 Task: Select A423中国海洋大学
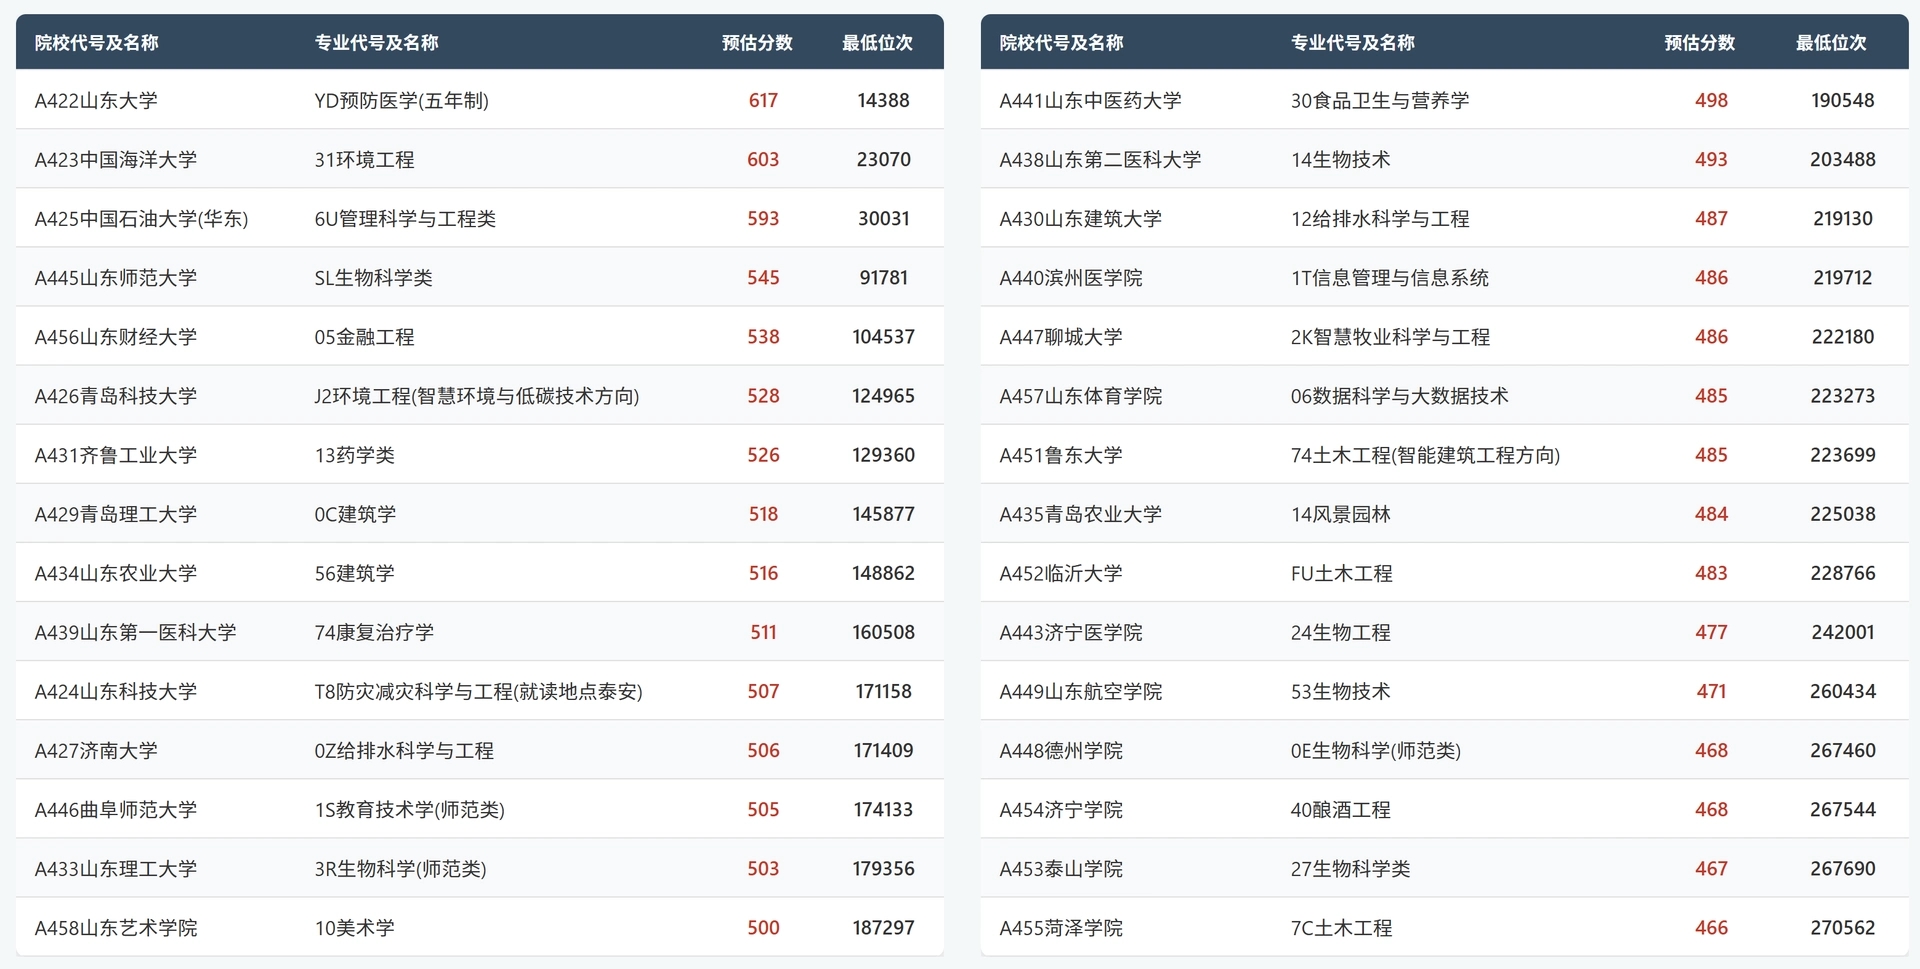coord(115,159)
